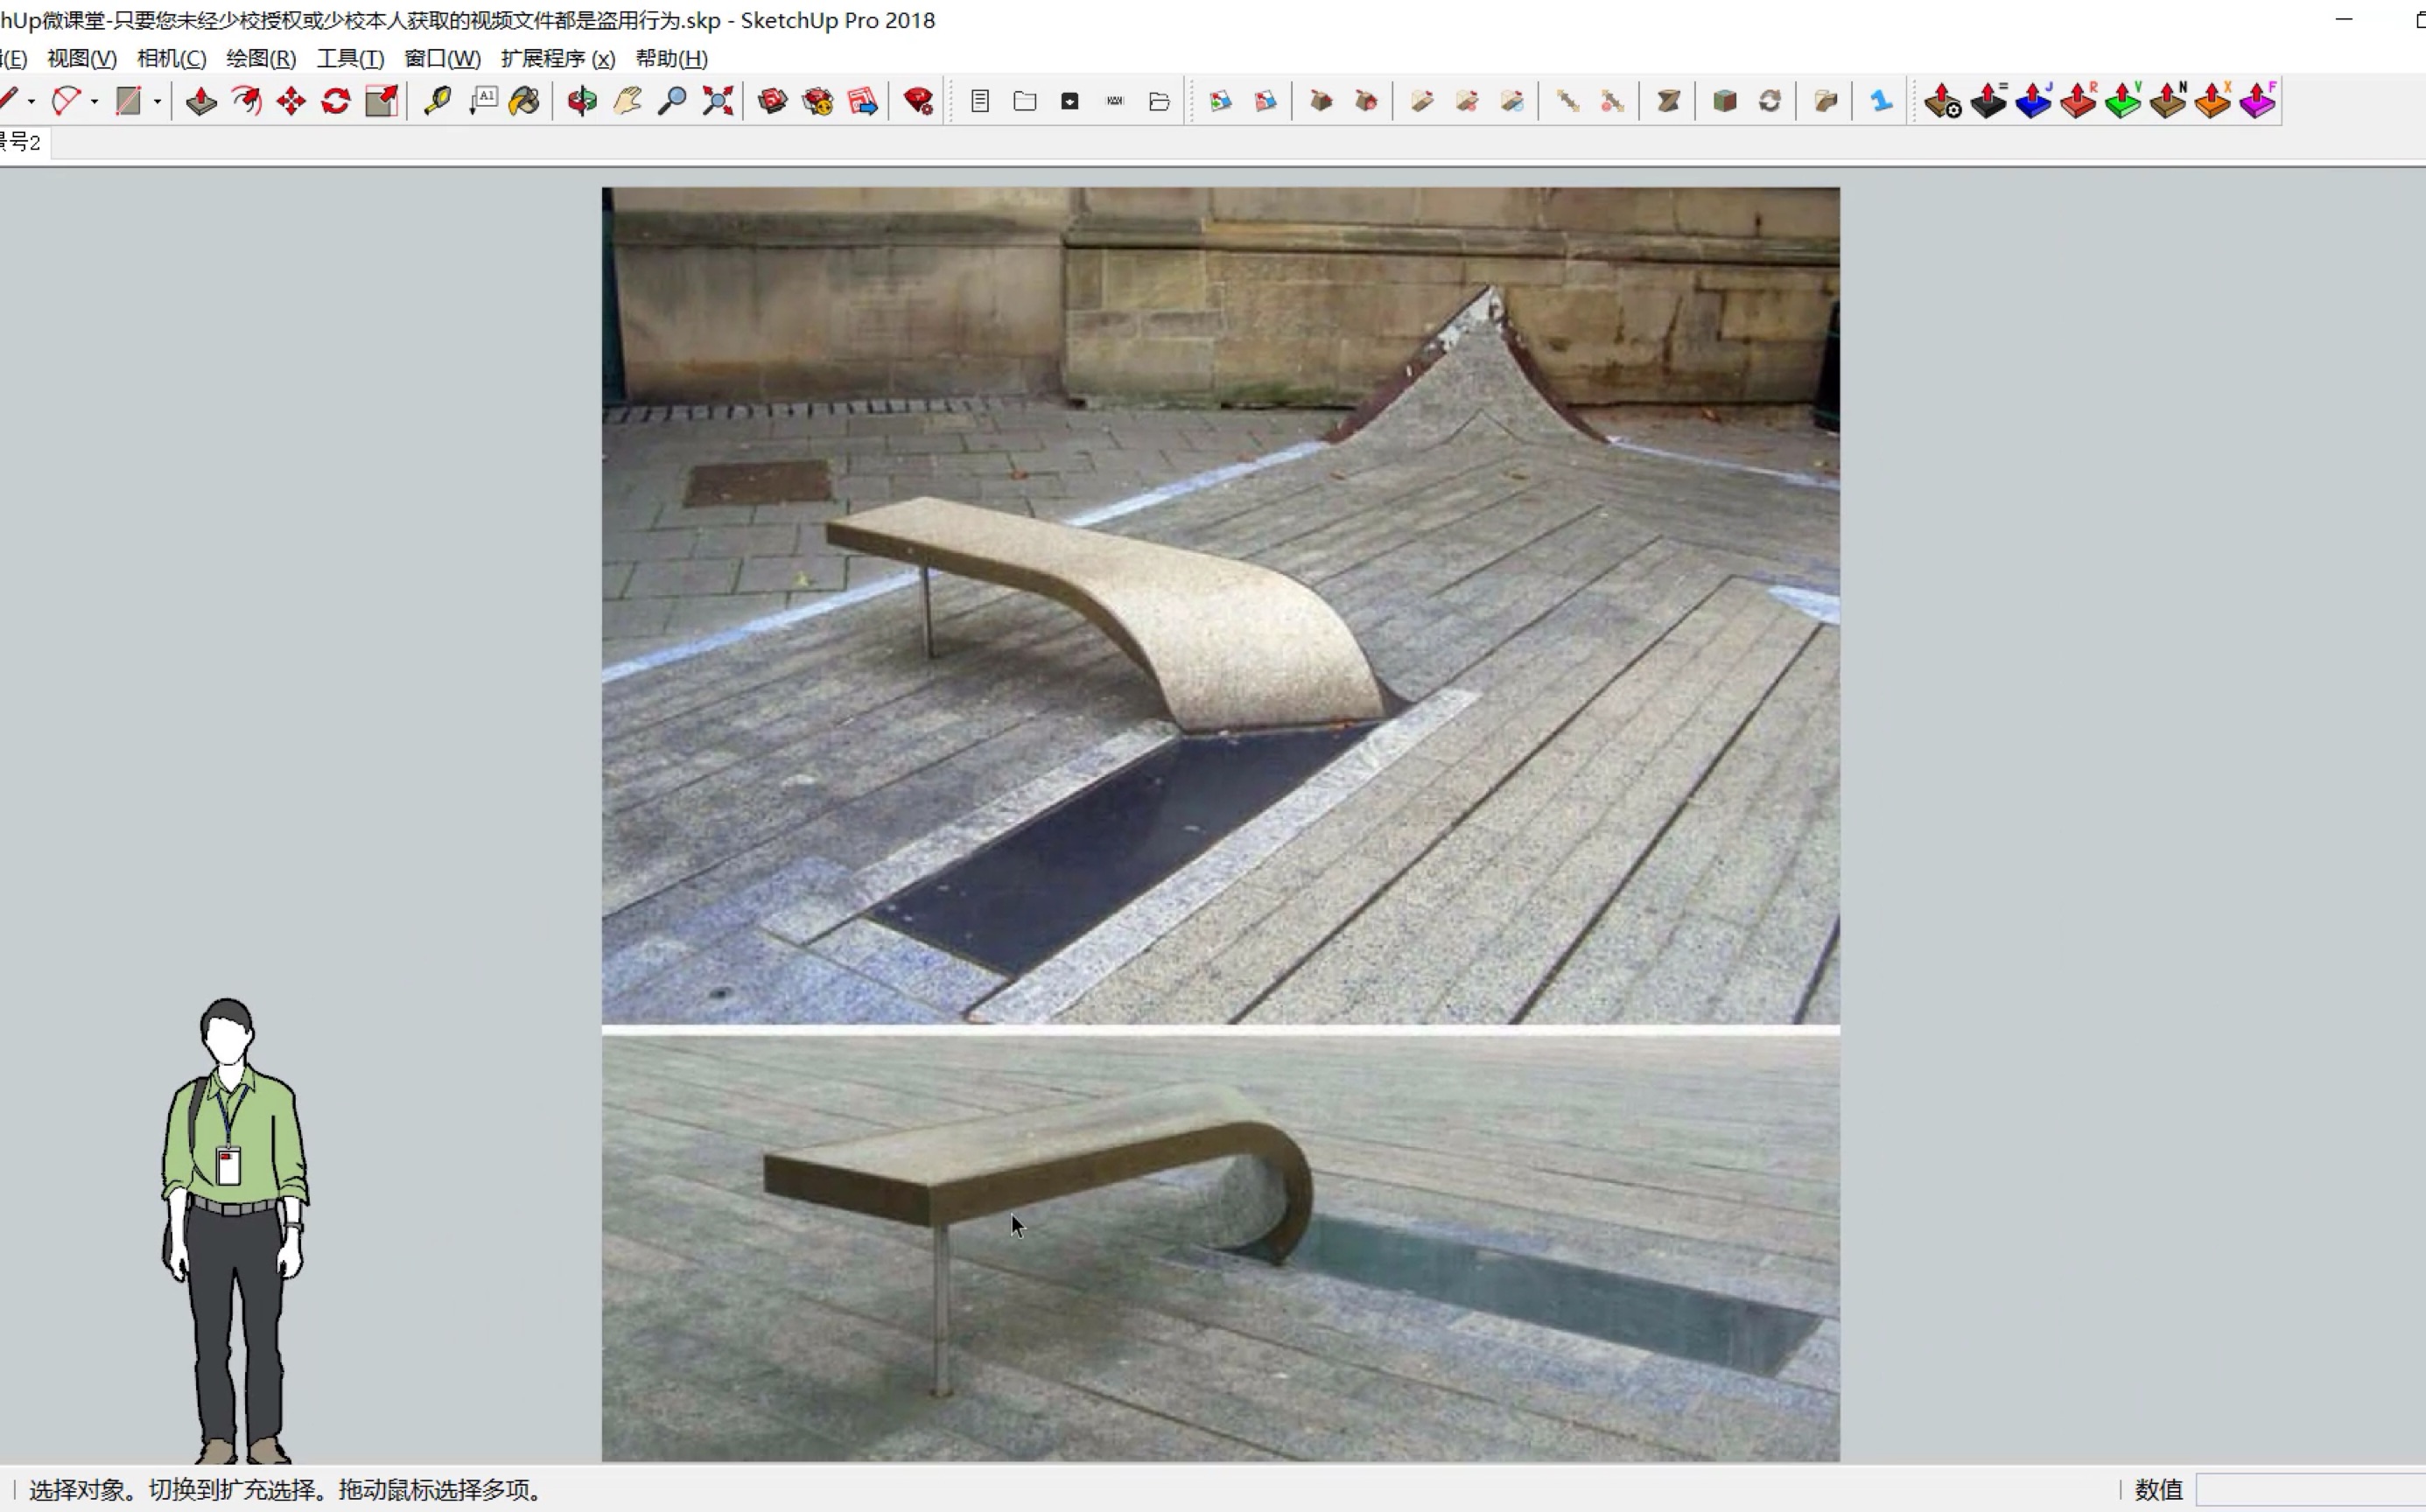The width and height of the screenshot is (2426, 1512).
Task: Click the black equals Push Pull icon
Action: [1988, 101]
